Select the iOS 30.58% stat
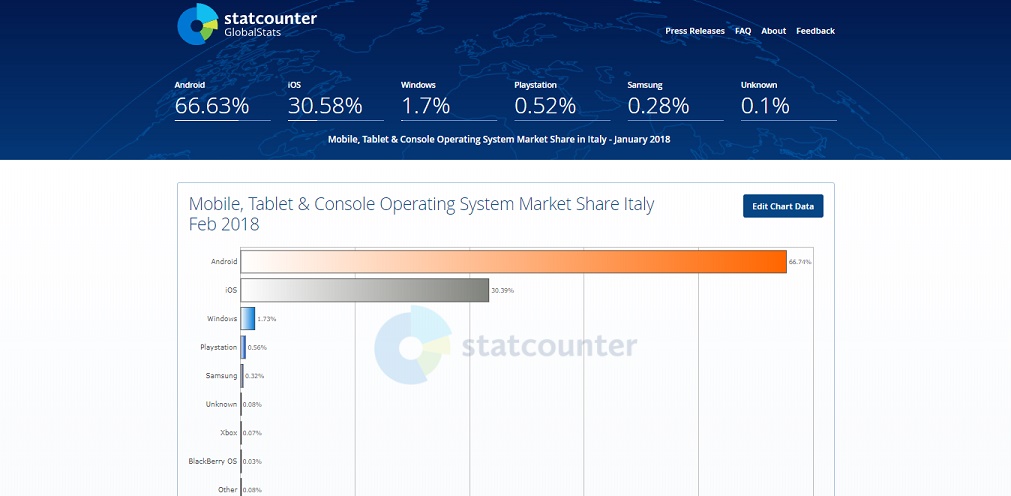The height and width of the screenshot is (496, 1011). (x=335, y=100)
